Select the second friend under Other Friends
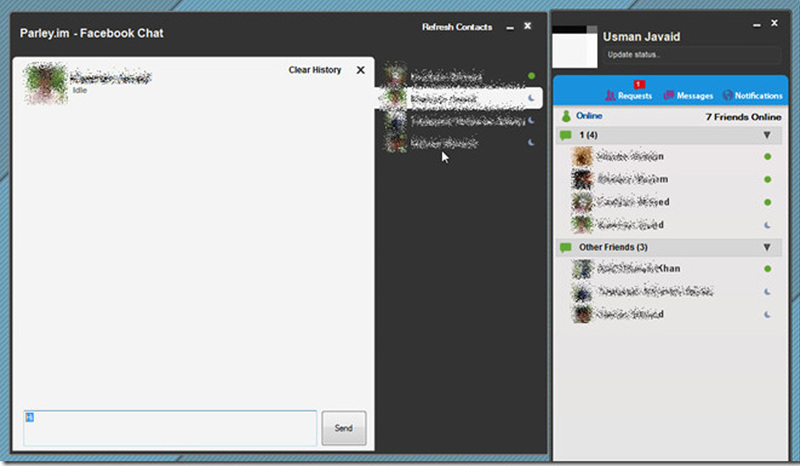800x466 pixels. pos(670,291)
